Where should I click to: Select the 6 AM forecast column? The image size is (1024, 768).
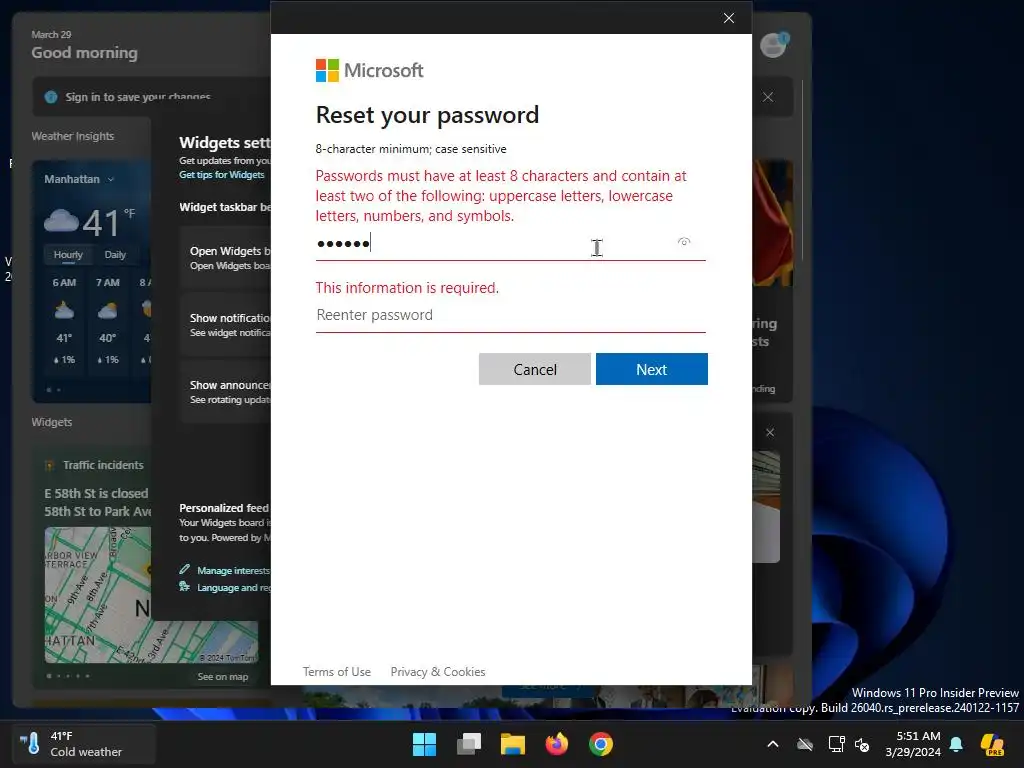[x=64, y=323]
